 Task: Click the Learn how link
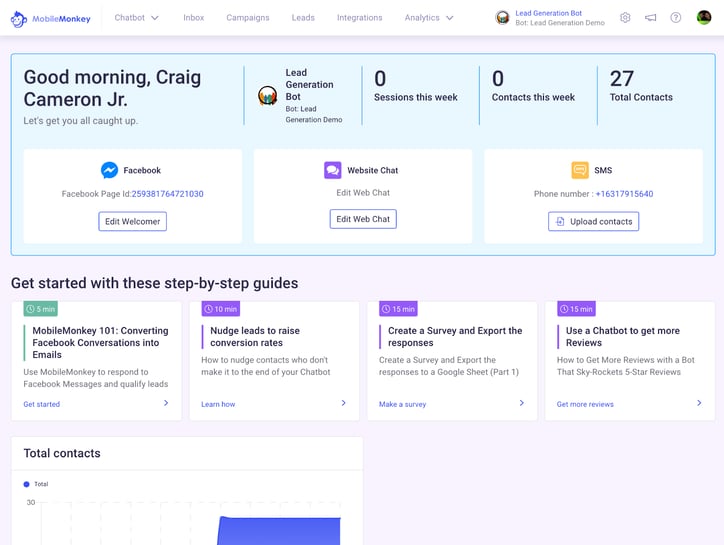(218, 404)
